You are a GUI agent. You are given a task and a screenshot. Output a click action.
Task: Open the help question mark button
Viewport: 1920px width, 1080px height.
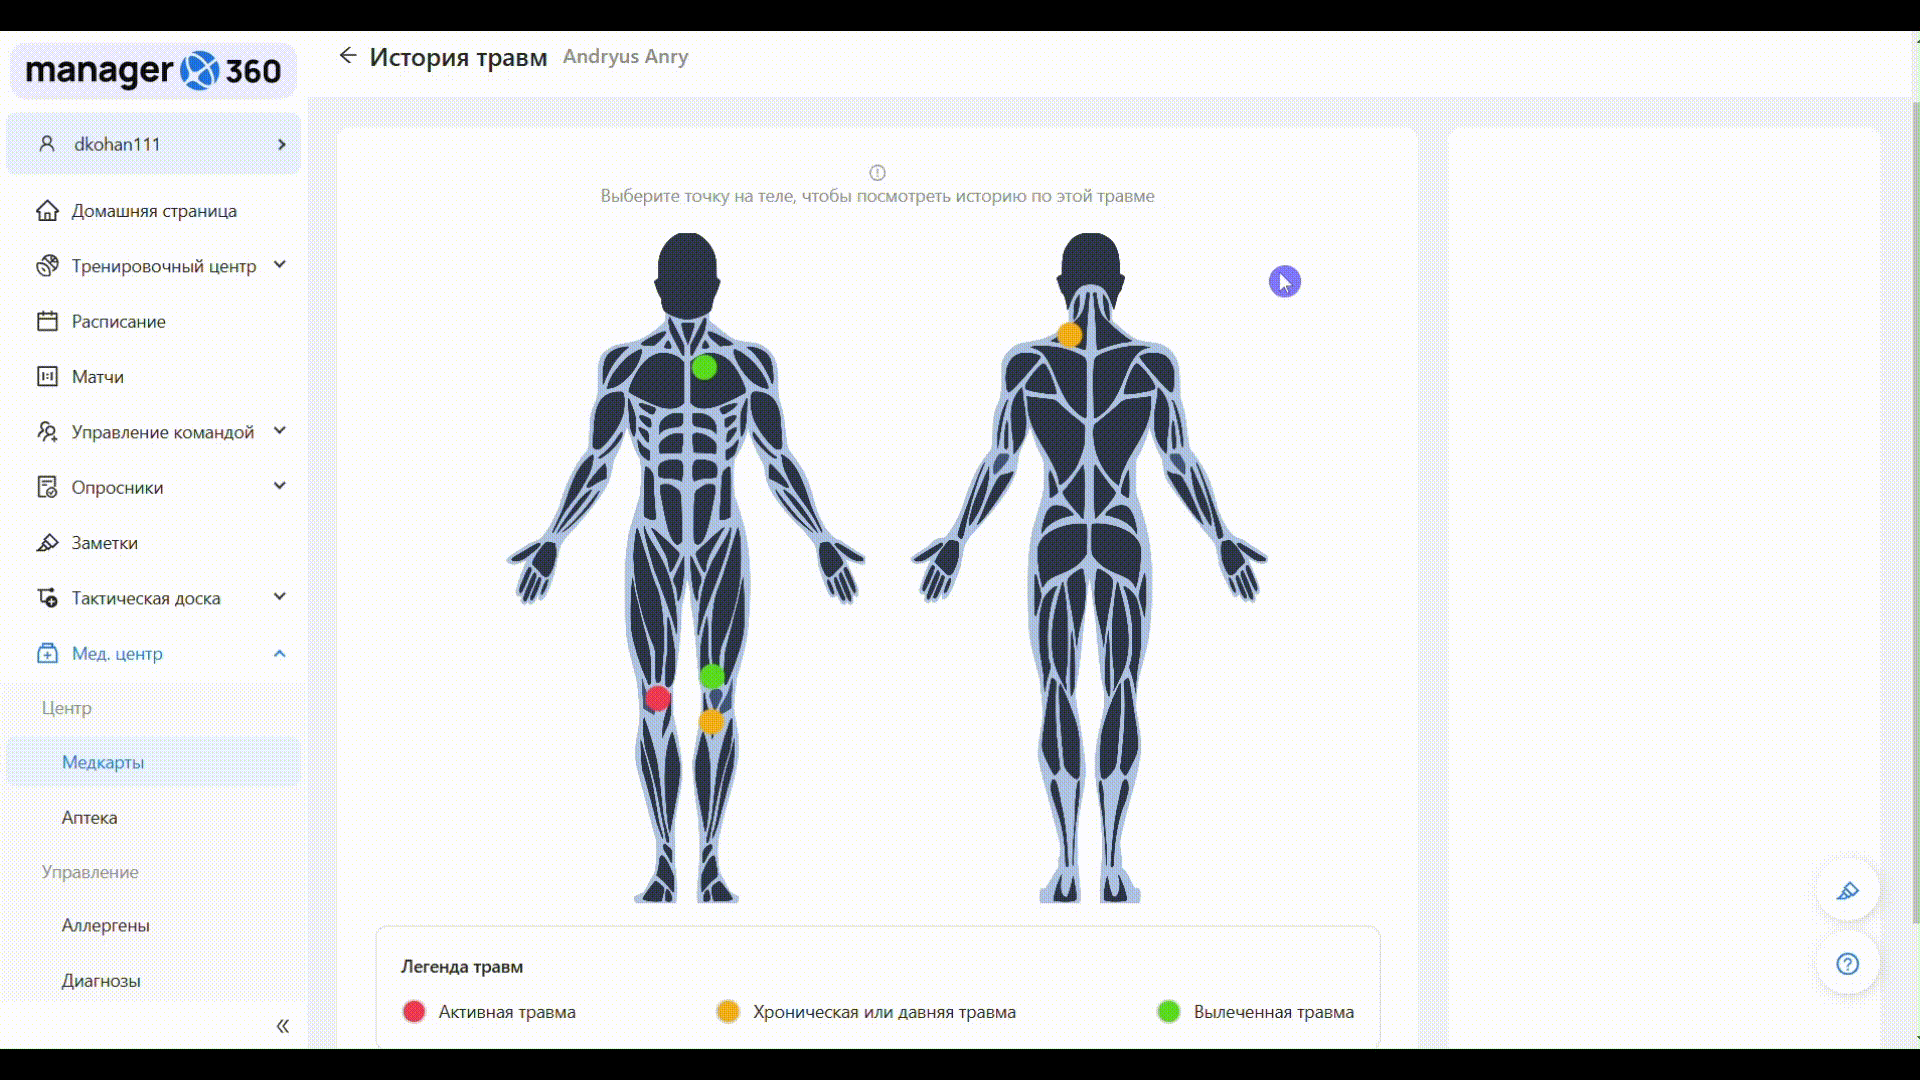1847,964
